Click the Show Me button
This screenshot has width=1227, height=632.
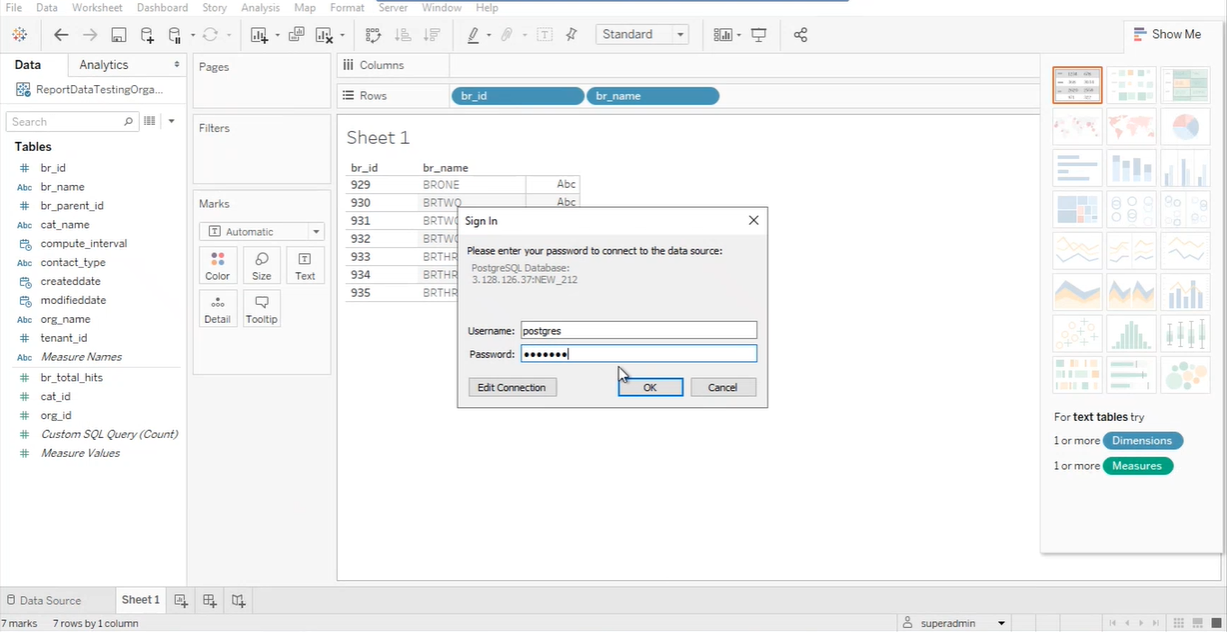1167,34
